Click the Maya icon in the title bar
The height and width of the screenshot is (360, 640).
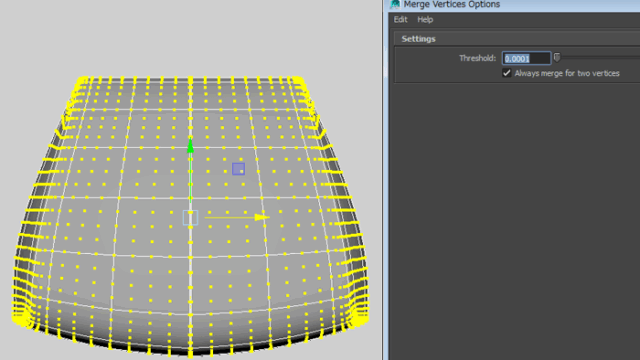pos(395,4)
